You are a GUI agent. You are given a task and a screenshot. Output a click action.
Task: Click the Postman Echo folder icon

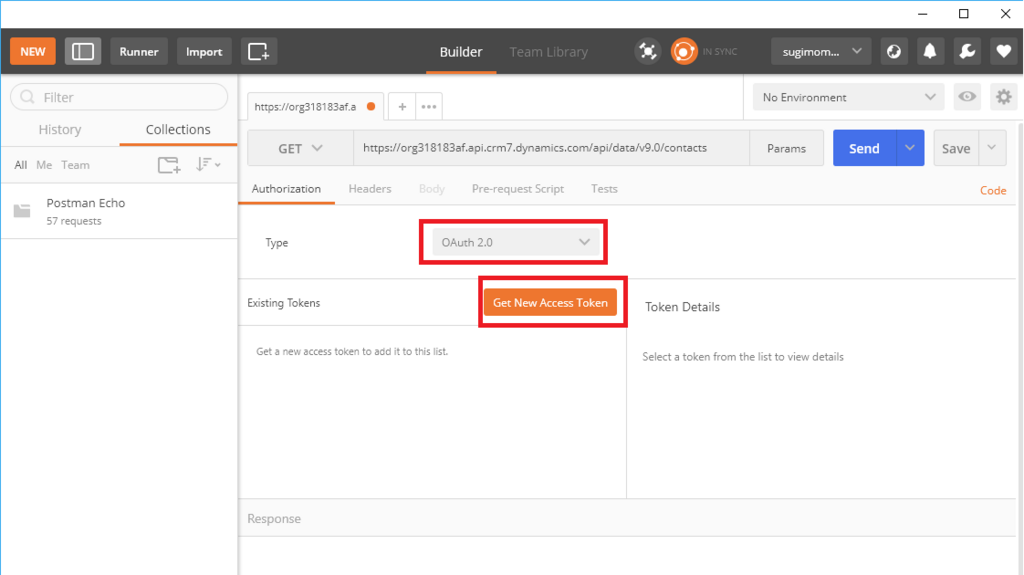click(x=22, y=210)
